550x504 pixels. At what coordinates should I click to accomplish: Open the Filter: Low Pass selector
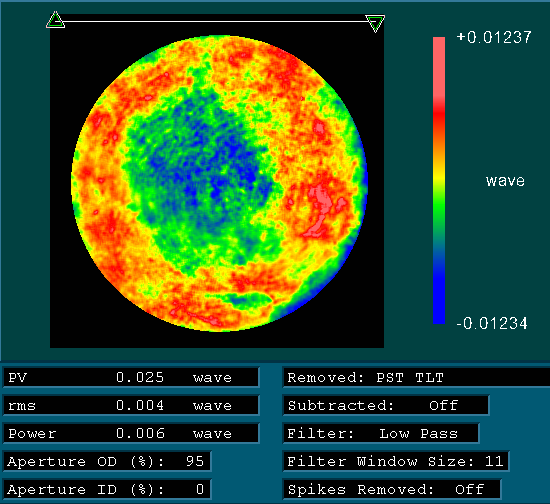[x=381, y=434]
